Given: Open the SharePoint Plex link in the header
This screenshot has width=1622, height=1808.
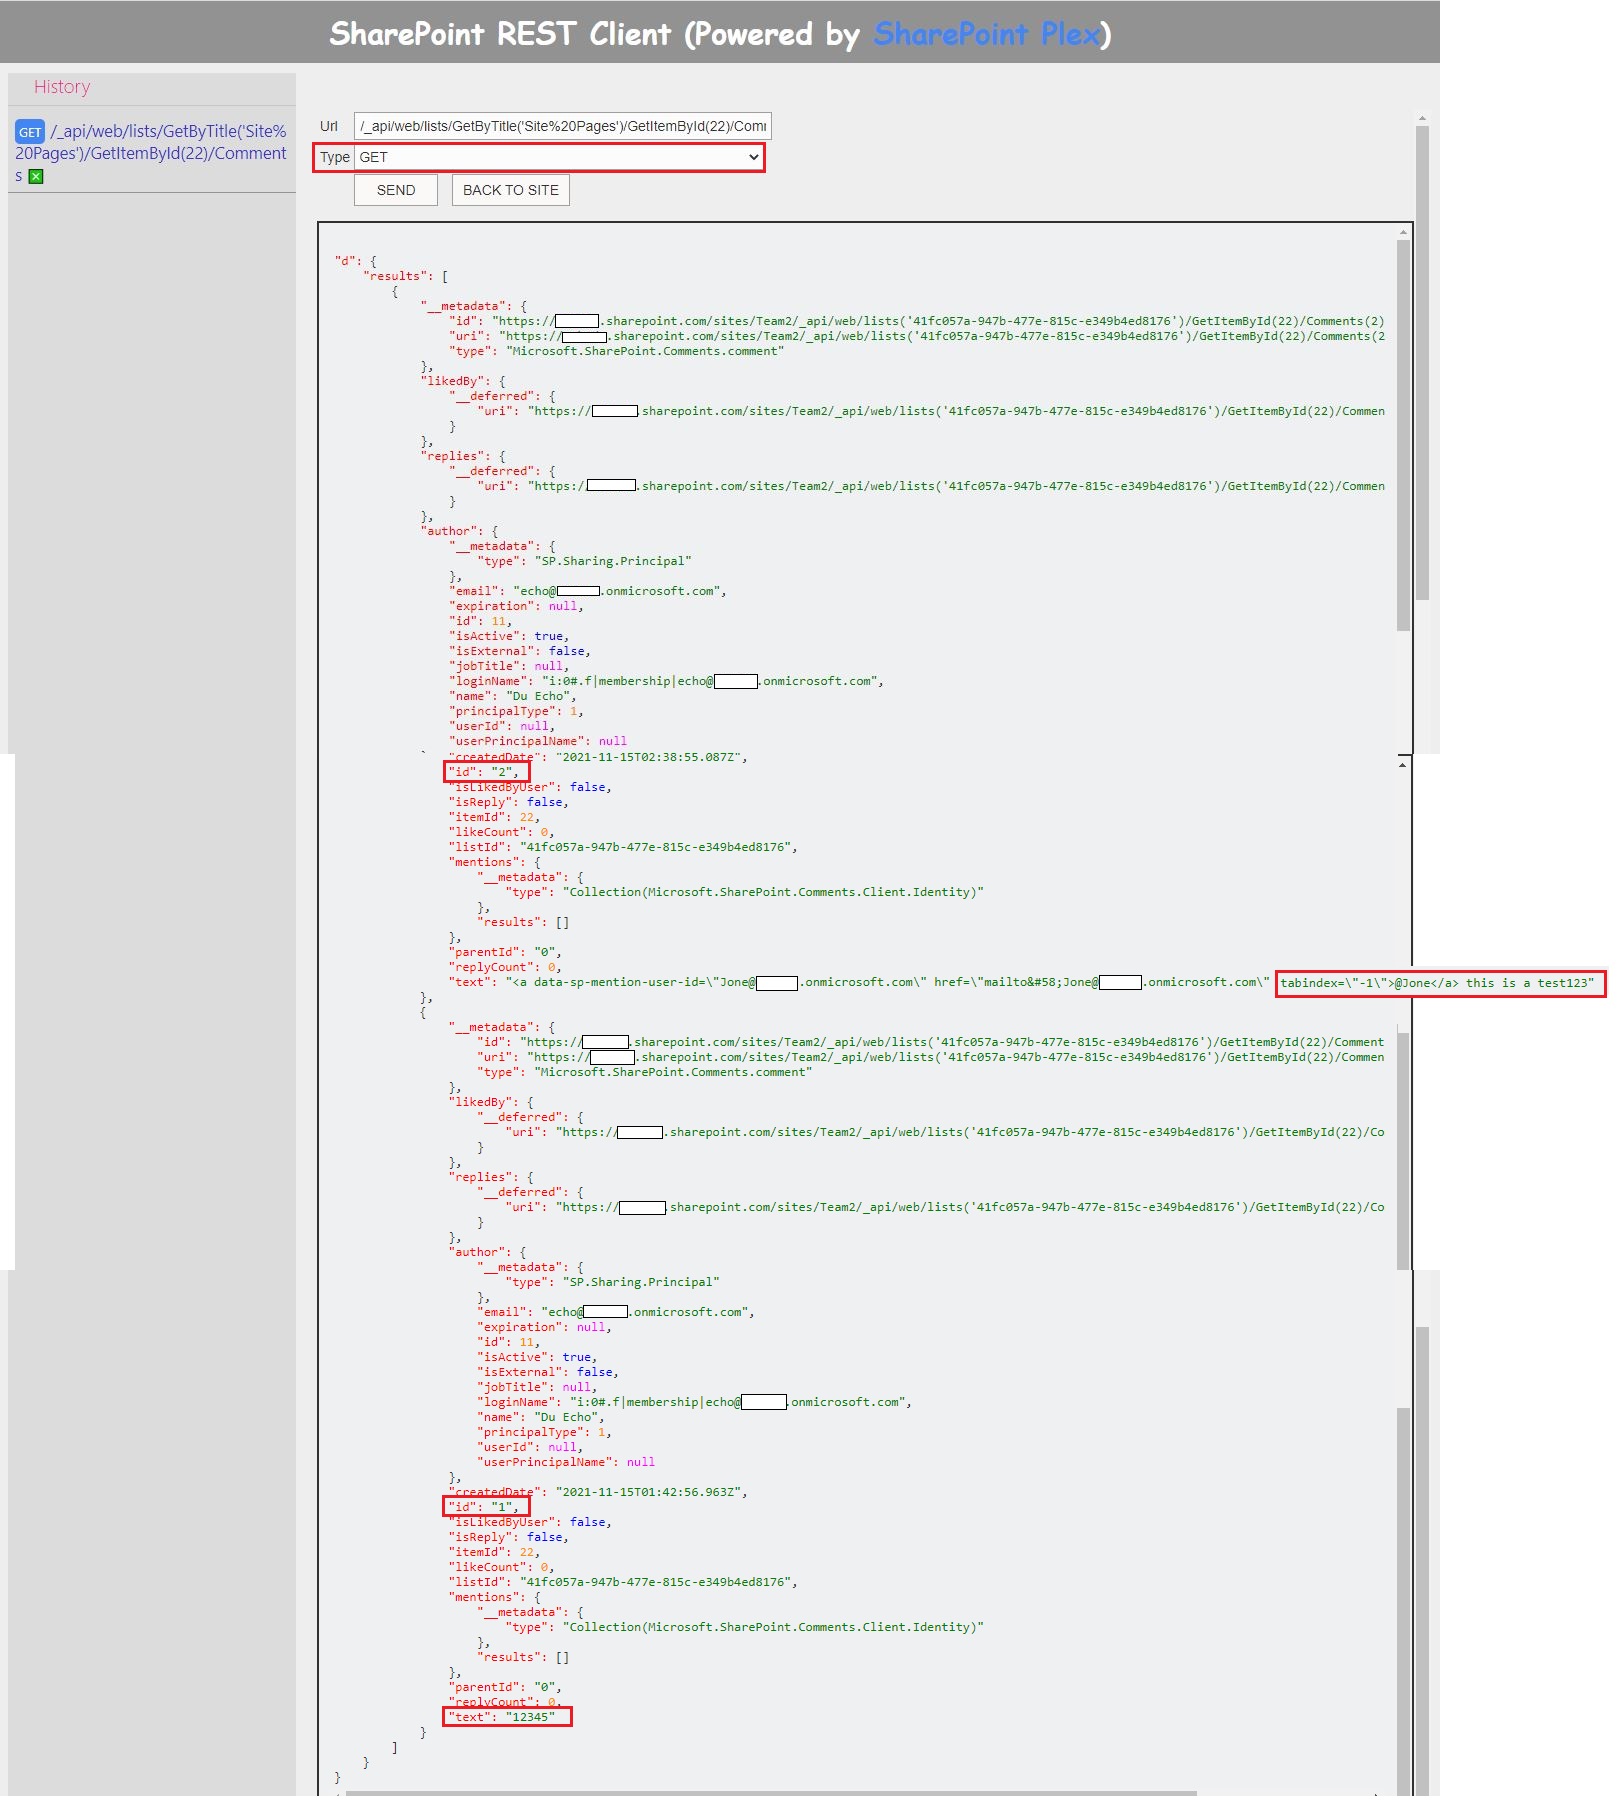Looking at the screenshot, I should [987, 34].
